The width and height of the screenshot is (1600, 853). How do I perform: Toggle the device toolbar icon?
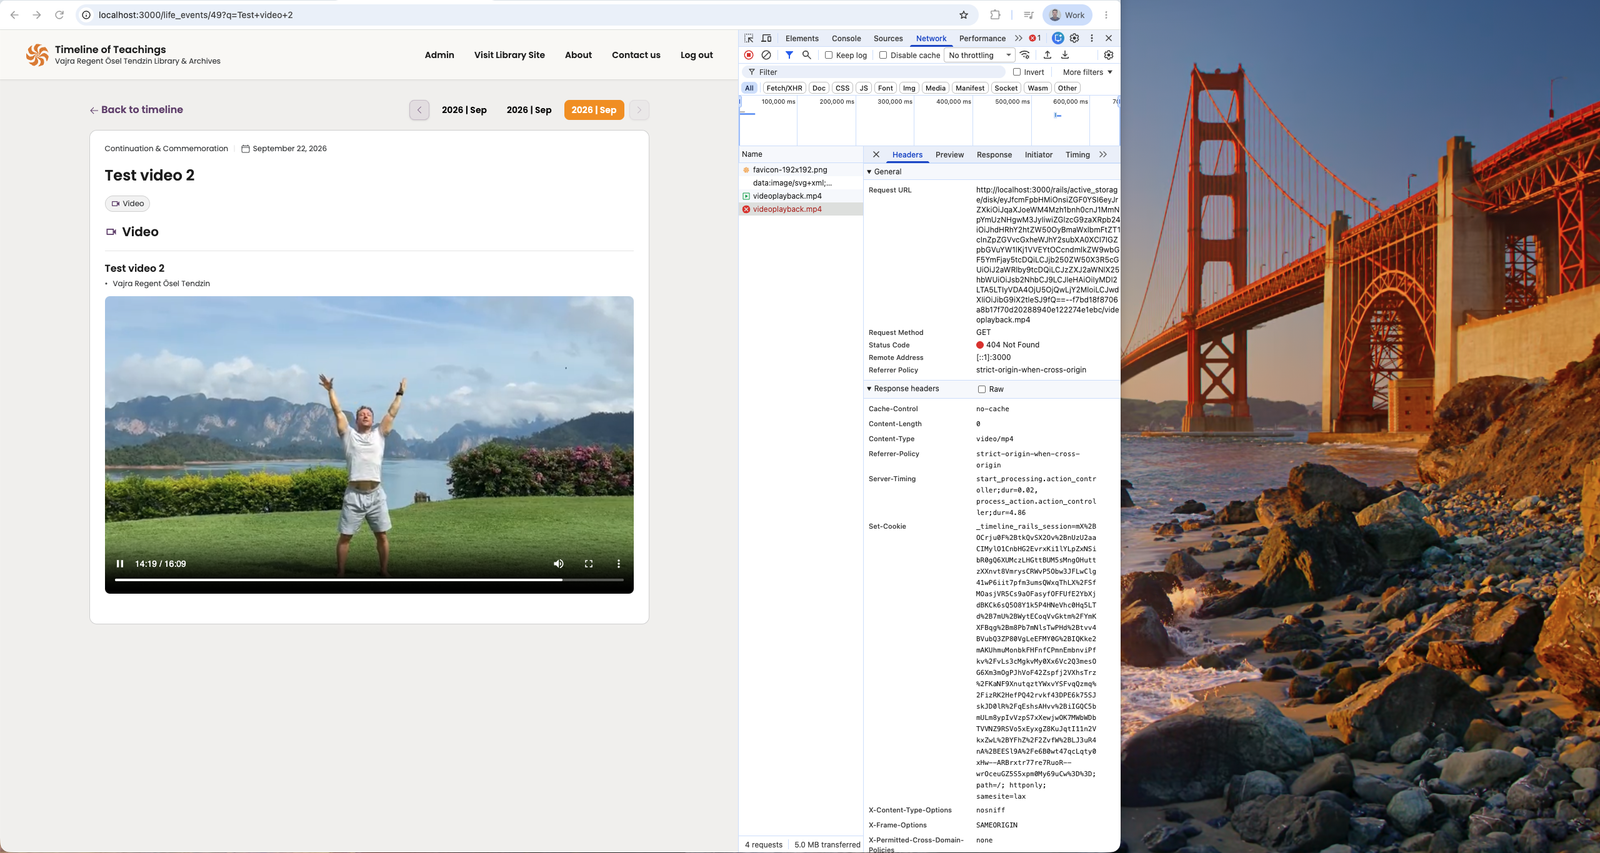pyautogui.click(x=767, y=38)
